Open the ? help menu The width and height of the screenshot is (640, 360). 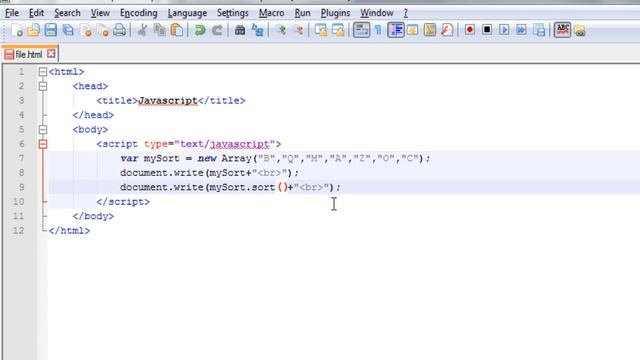pos(405,13)
